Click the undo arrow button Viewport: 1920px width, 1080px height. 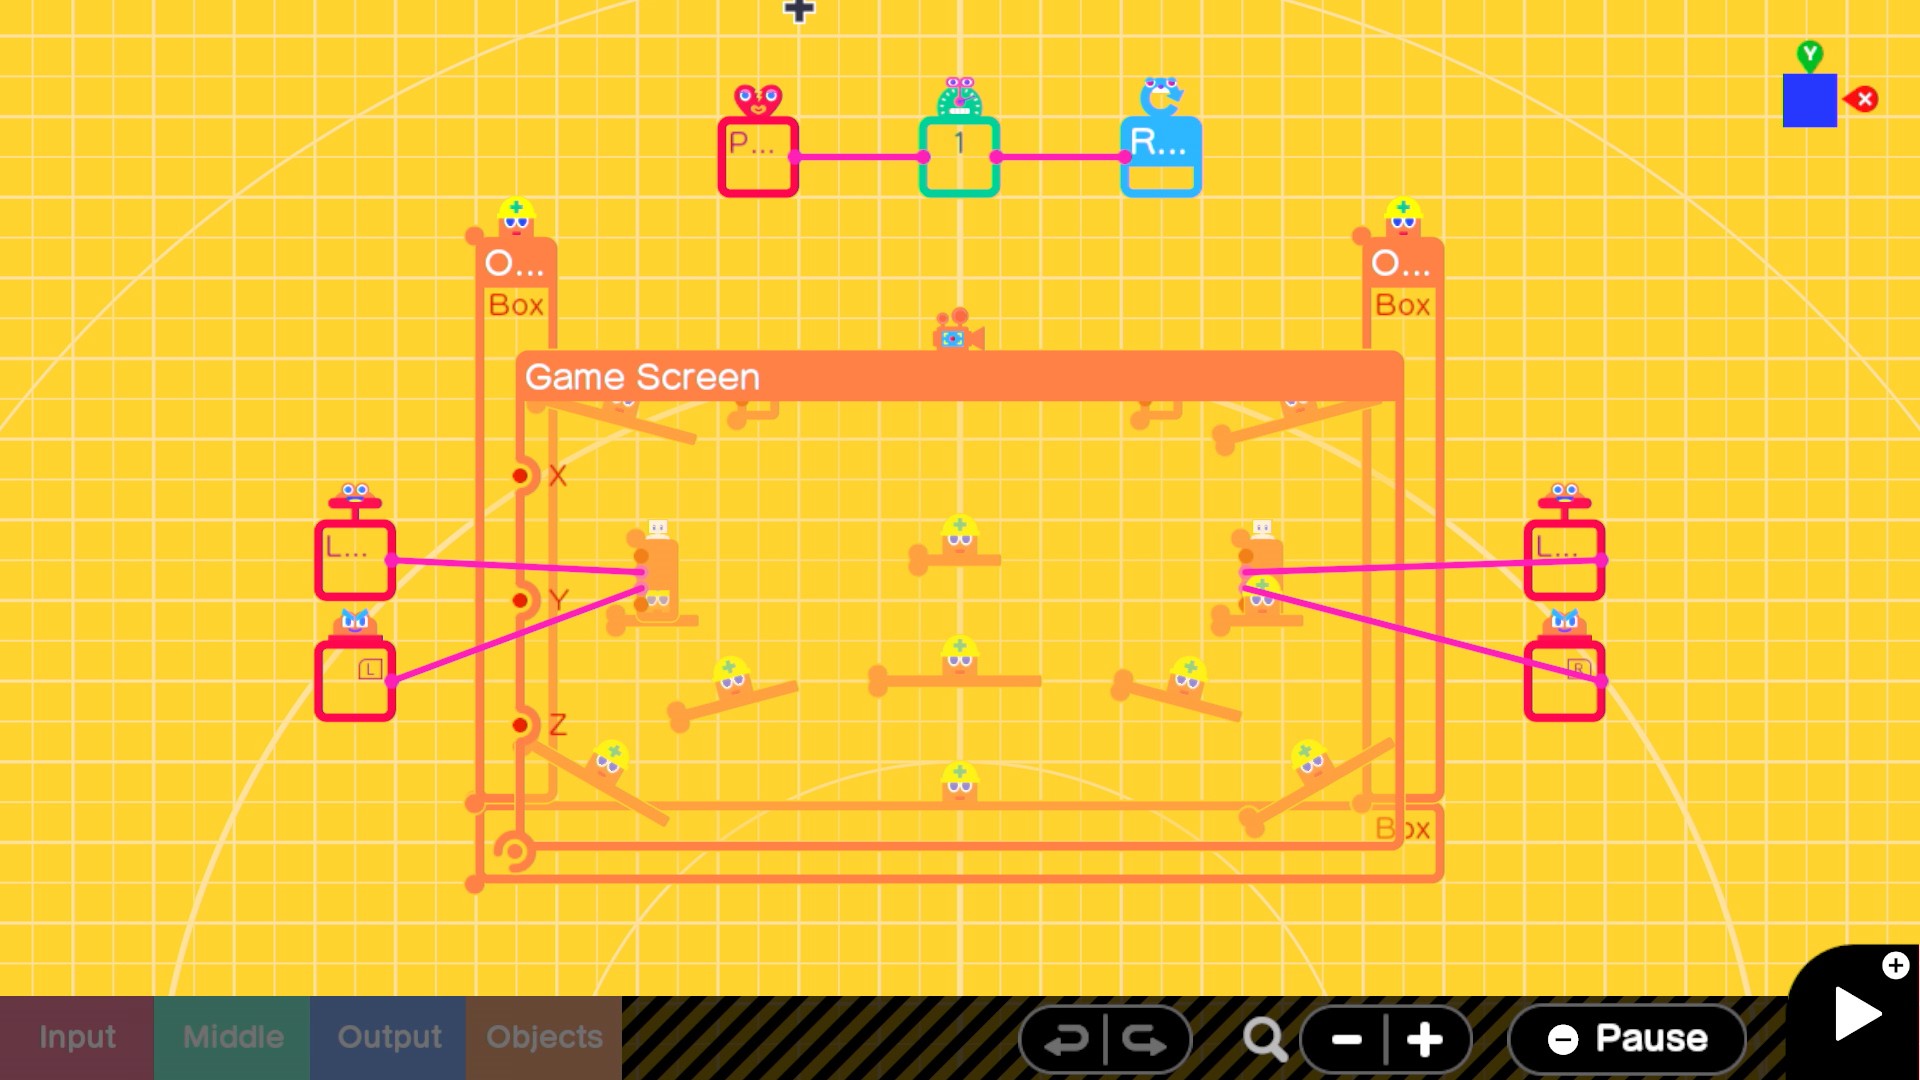1067,1038
